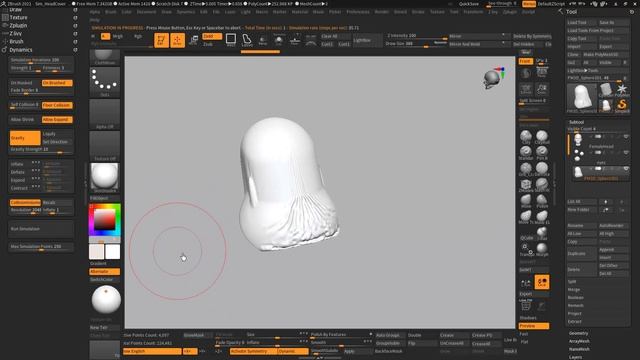Image resolution: width=640 pixels, height=360 pixels.
Task: Select the Transpose brush icon
Action: coord(526,249)
